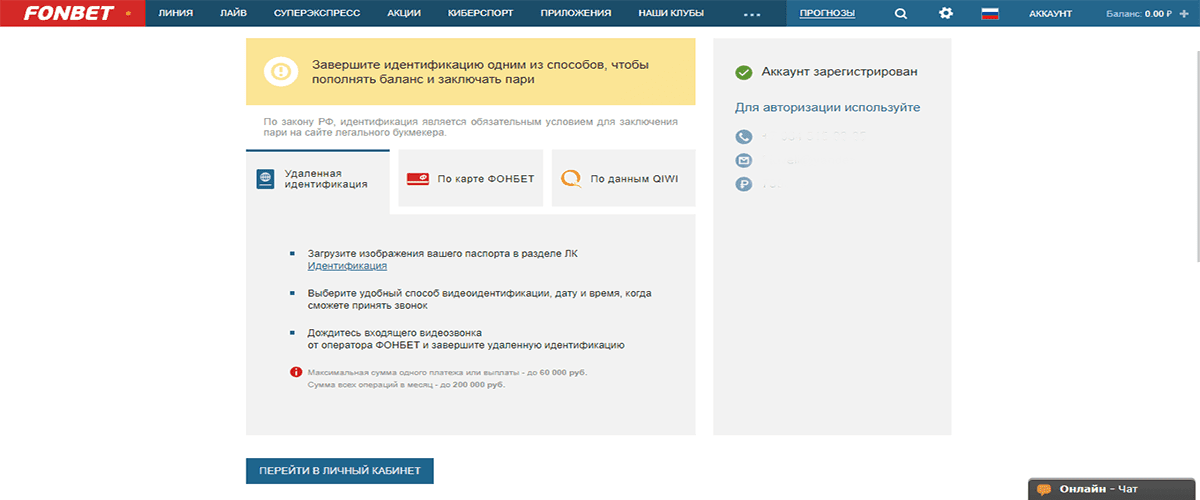Click the Аккаунт зарегистрирован text
Image resolution: width=1200 pixels, height=500 pixels.
pyautogui.click(x=839, y=72)
